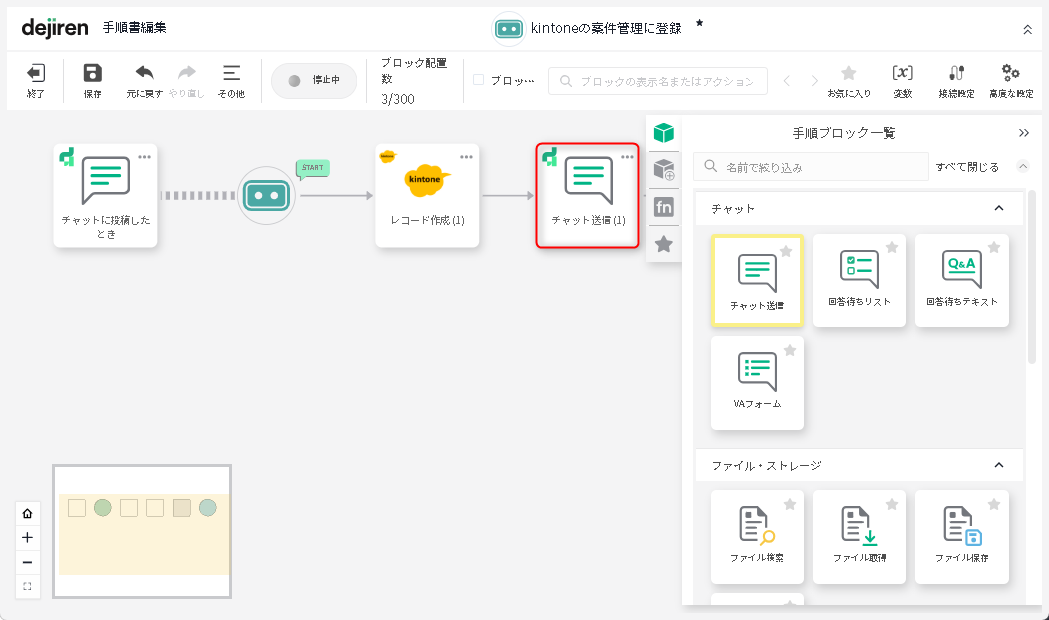Favorite the ファイル検索 block star
This screenshot has width=1049, height=620.
(x=790, y=504)
